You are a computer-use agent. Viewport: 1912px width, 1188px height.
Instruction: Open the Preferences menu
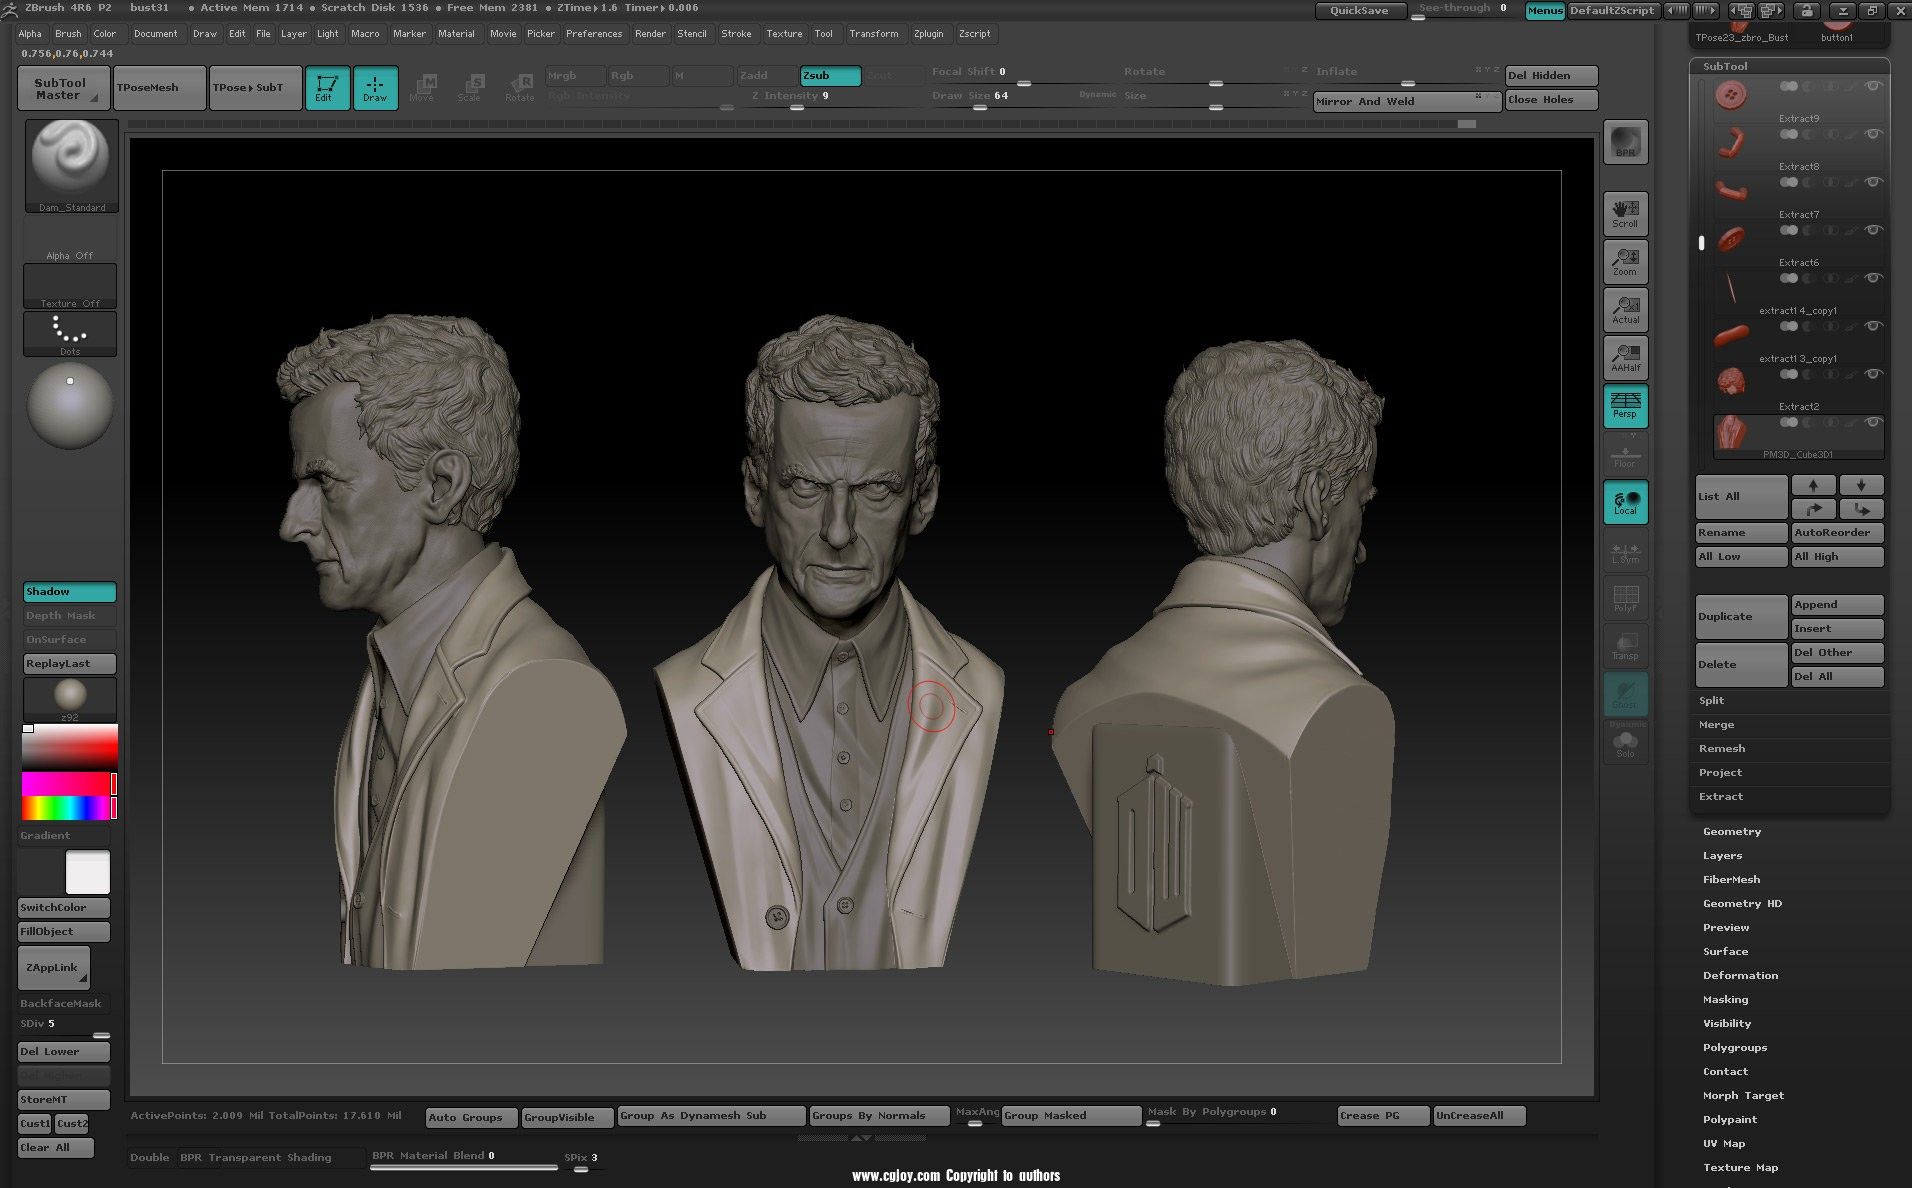(x=594, y=34)
